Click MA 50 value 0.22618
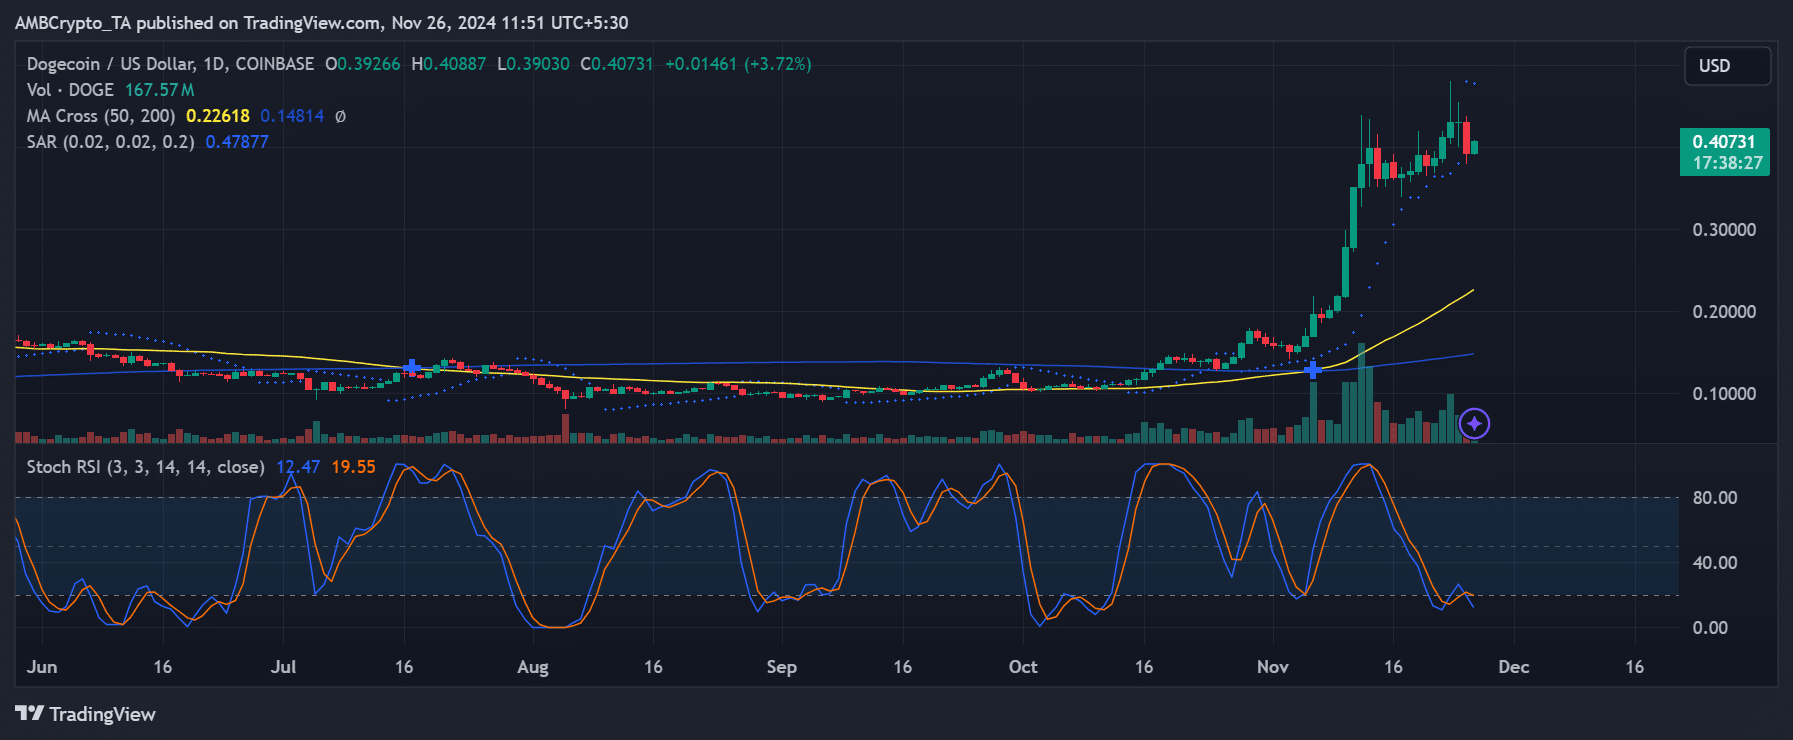The image size is (1793, 740). [x=218, y=116]
